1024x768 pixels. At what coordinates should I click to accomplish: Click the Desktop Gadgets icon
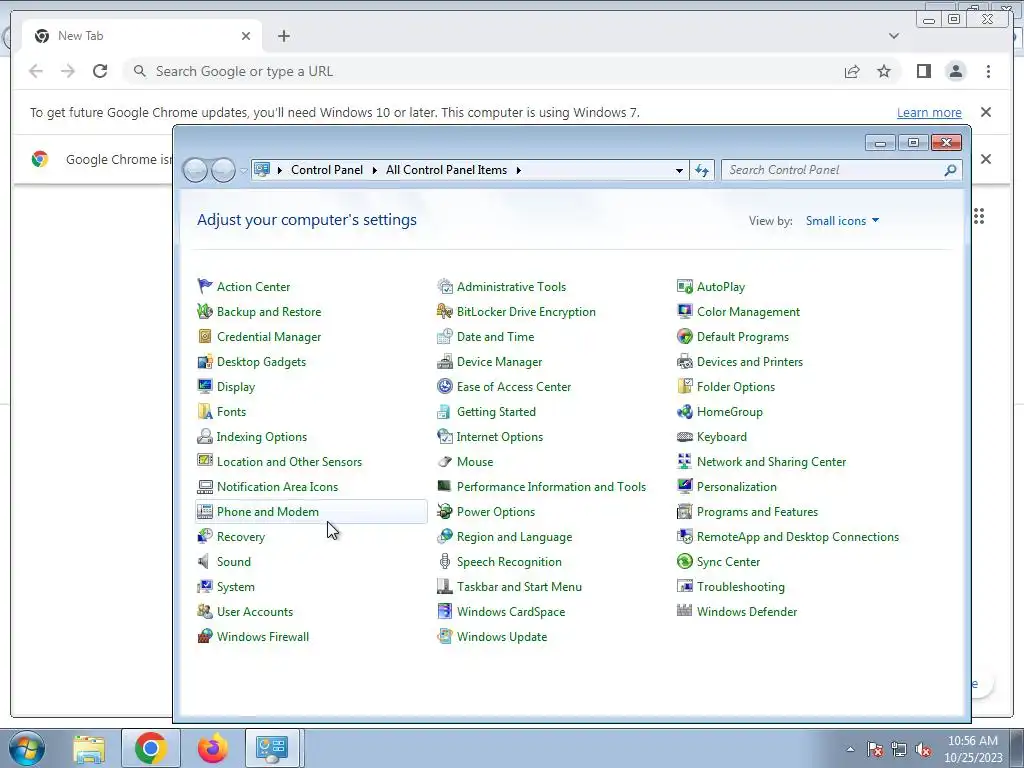tap(205, 361)
